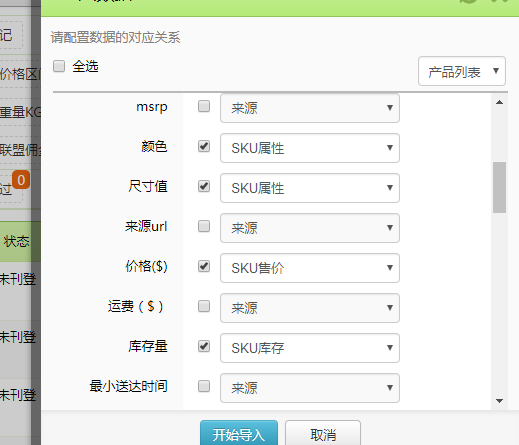Tick the 来源url checkbox
Image resolution: width=519 pixels, height=445 pixels.
[204, 226]
